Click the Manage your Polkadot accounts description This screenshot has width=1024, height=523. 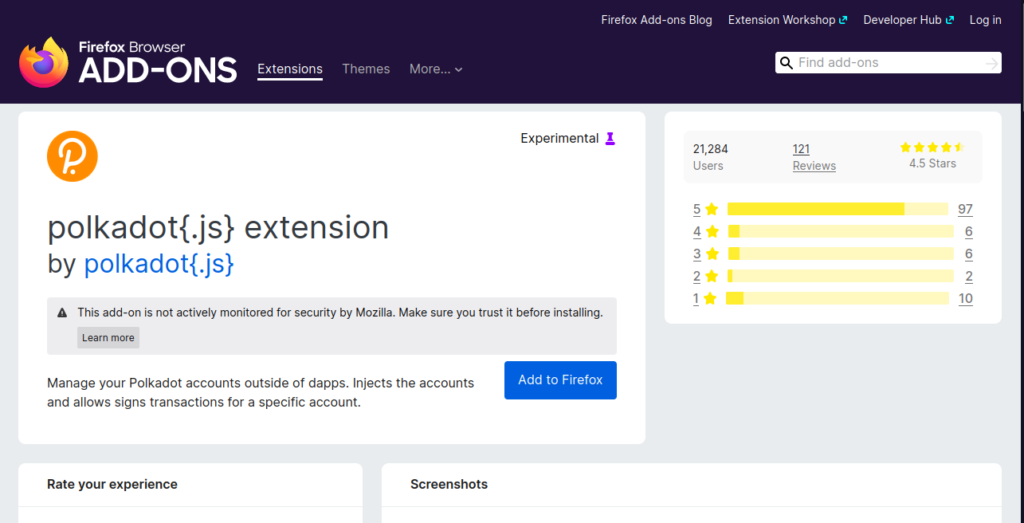pos(261,392)
